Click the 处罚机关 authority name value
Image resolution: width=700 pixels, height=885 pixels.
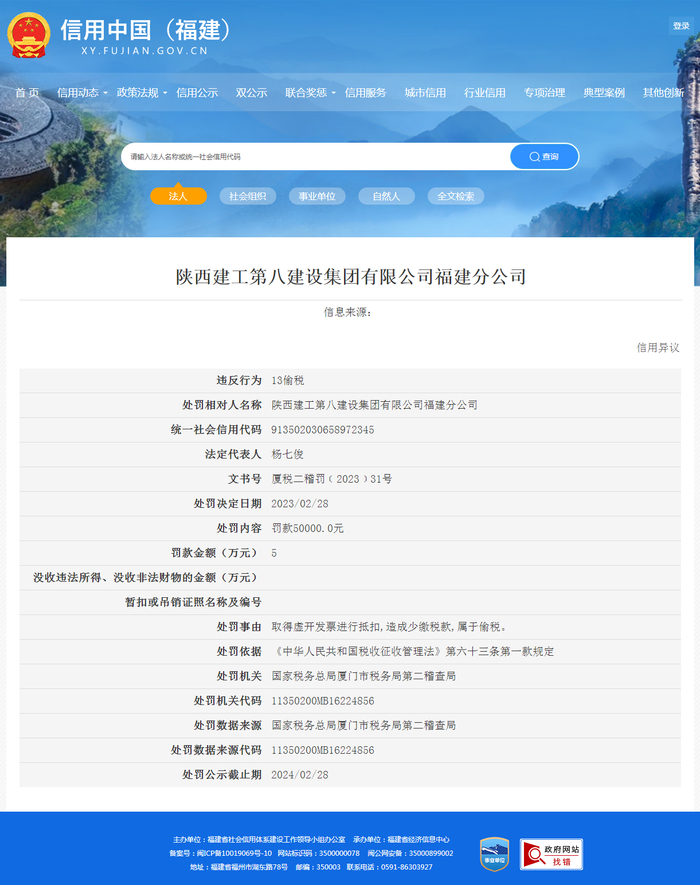(x=364, y=676)
